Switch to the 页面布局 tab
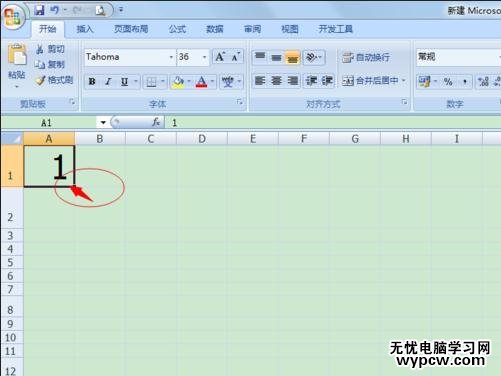 coord(131,29)
